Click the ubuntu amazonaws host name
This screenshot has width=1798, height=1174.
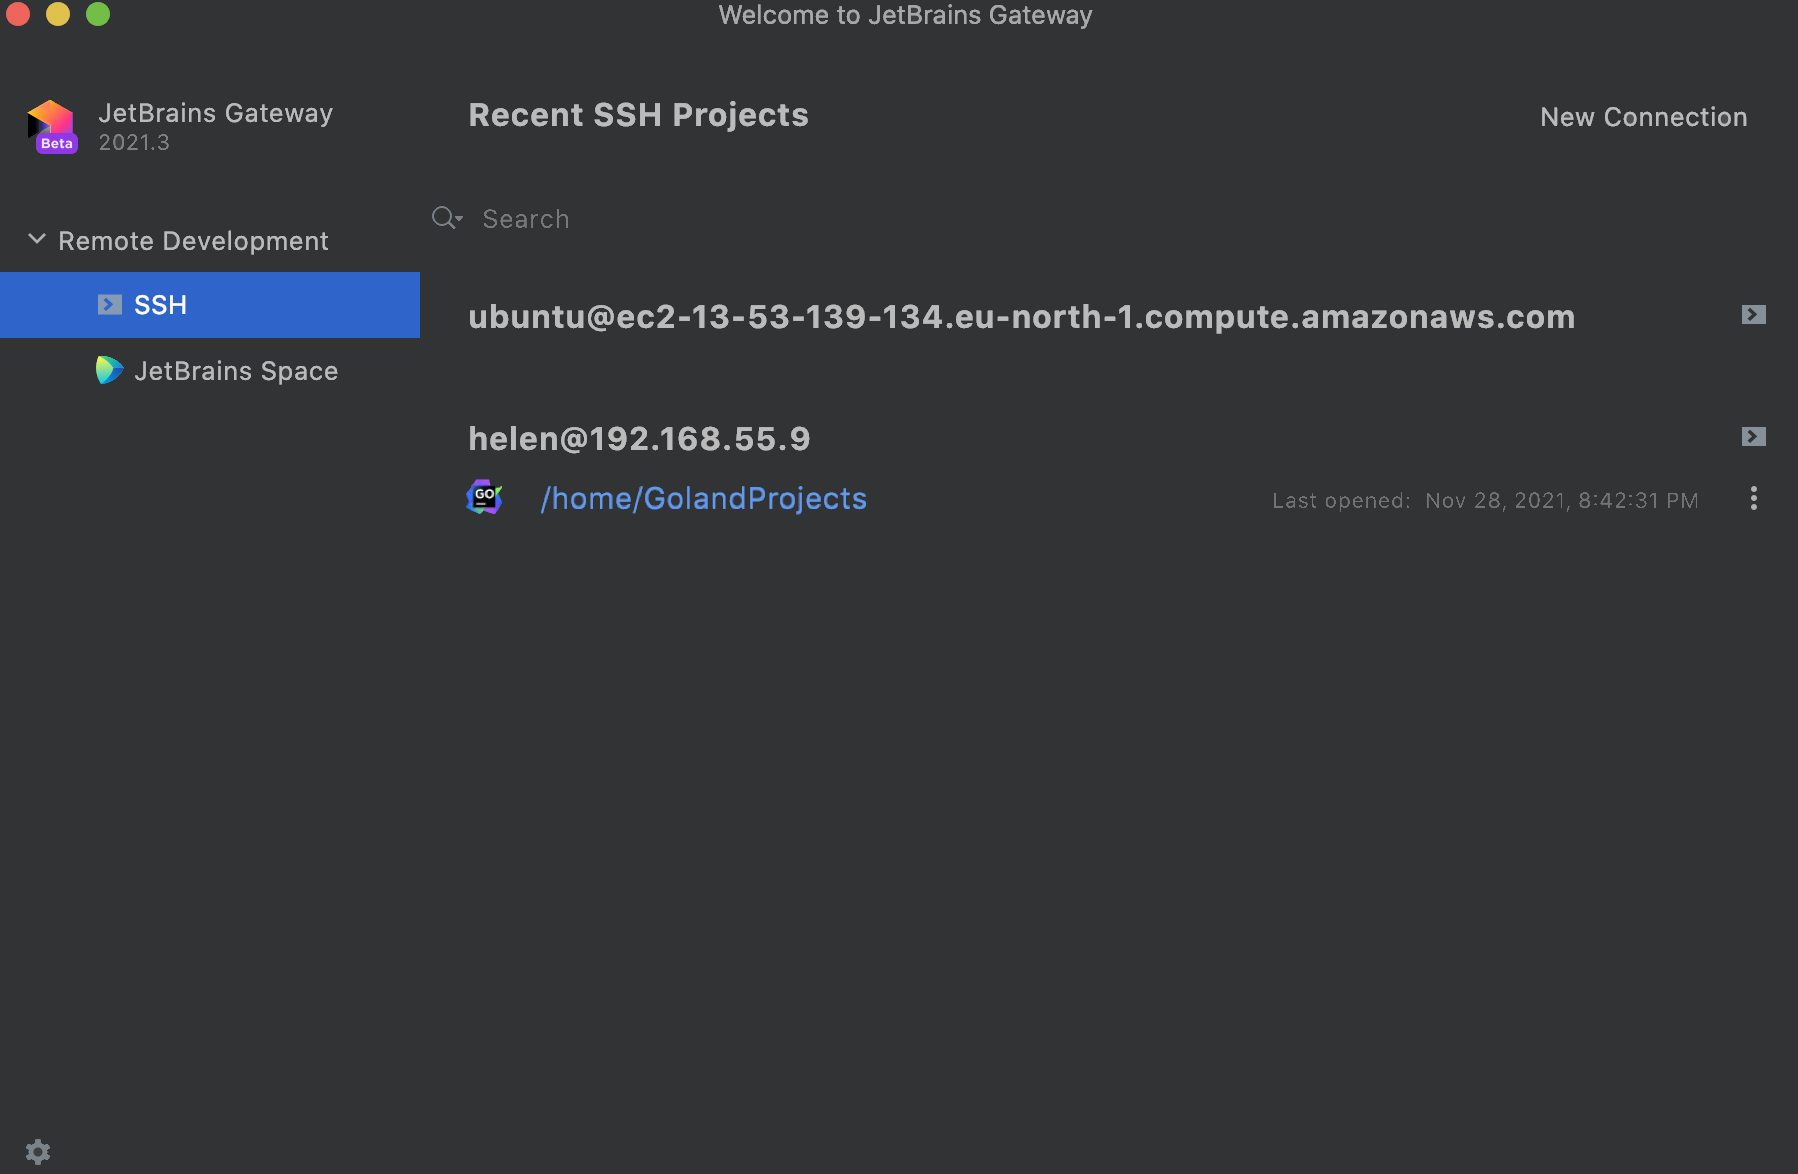[1021, 317]
